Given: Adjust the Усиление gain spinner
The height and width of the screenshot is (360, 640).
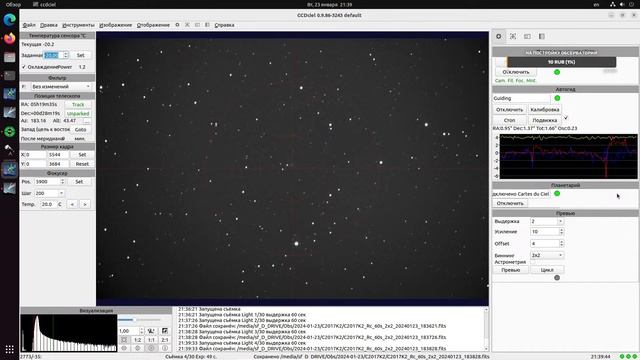Looking at the screenshot, I should tap(562, 231).
